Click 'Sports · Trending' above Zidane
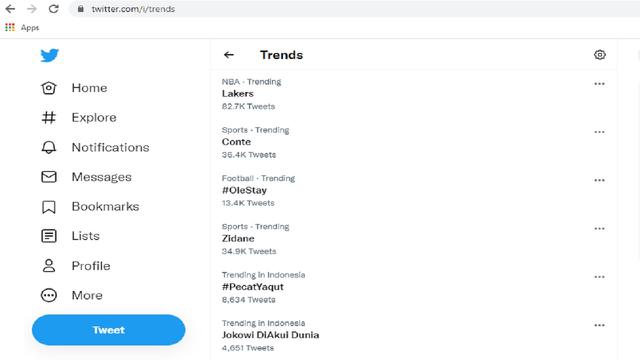 [x=256, y=227]
